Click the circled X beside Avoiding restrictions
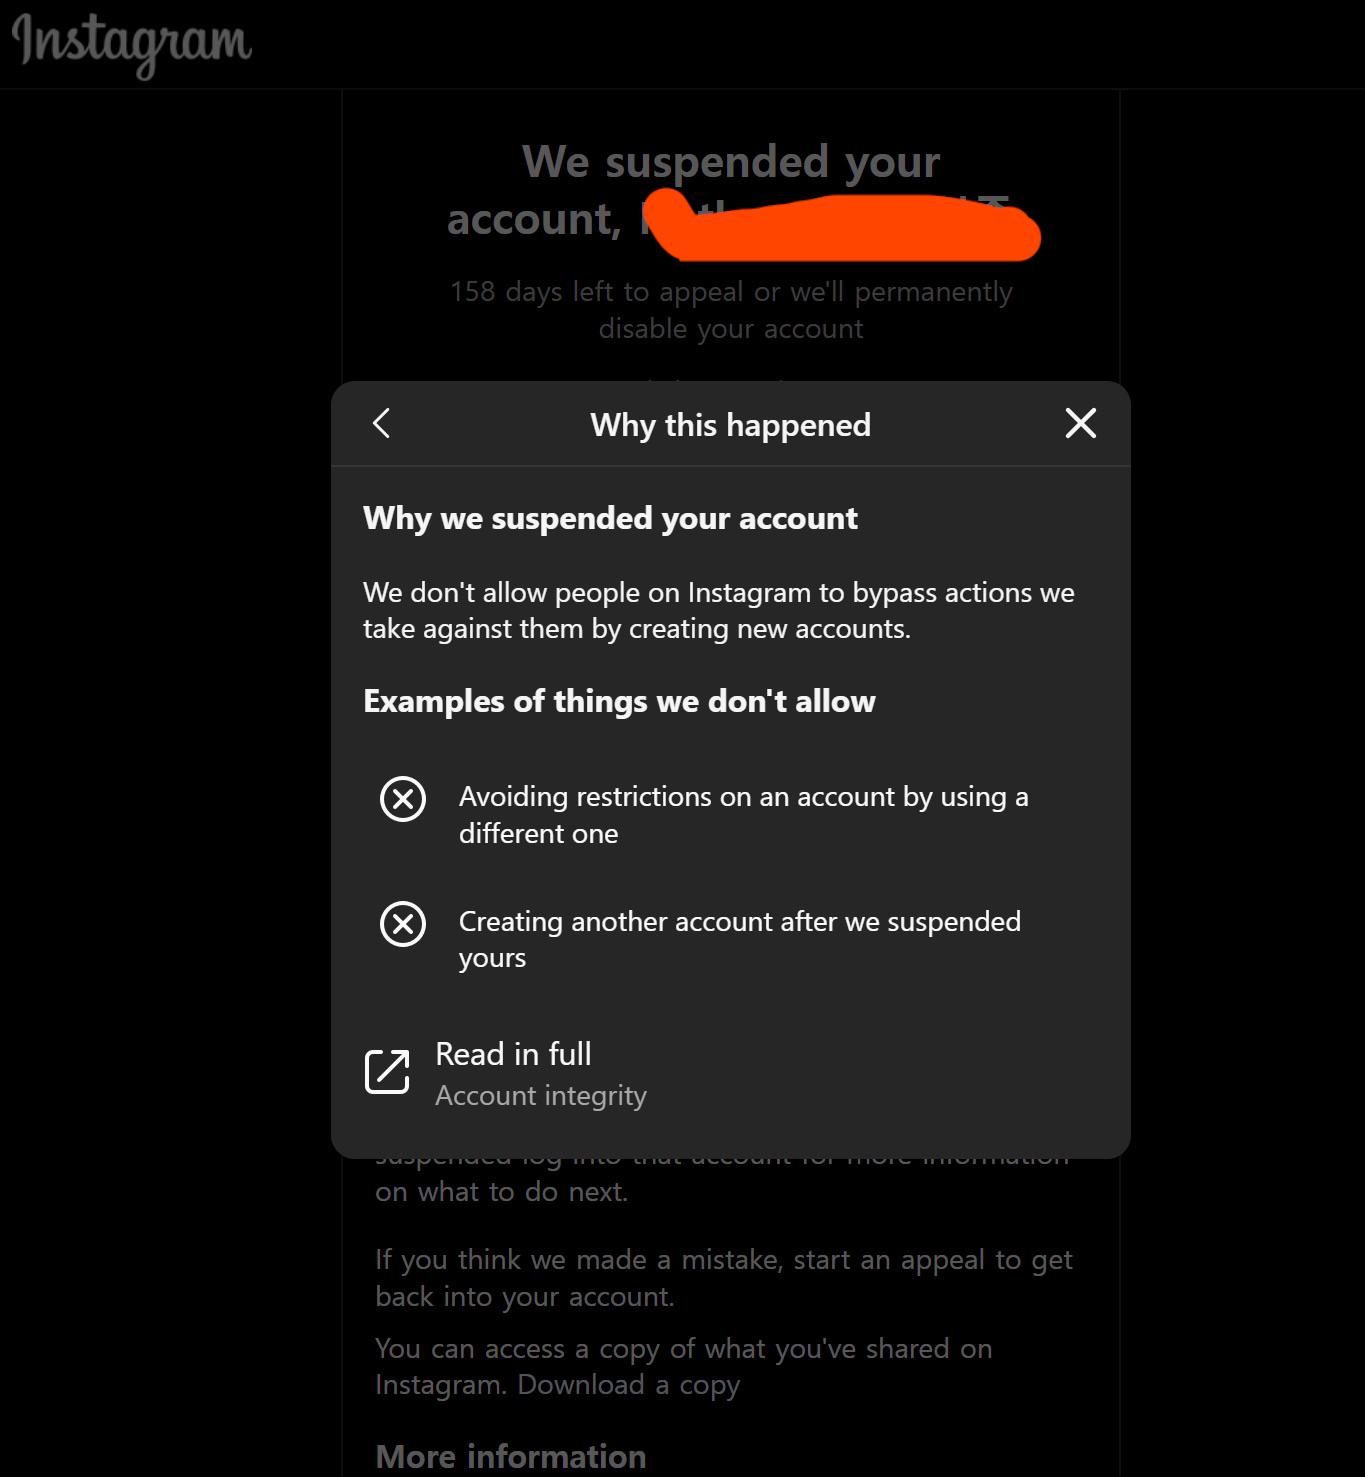The height and width of the screenshot is (1477, 1365). pyautogui.click(x=403, y=799)
